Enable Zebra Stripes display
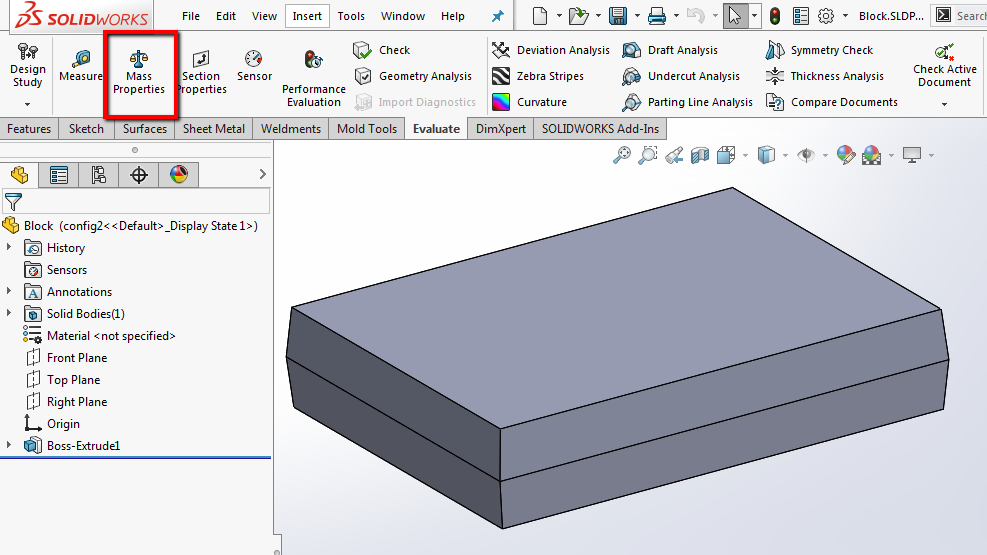Screen dimensions: 987x555 [x=538, y=76]
